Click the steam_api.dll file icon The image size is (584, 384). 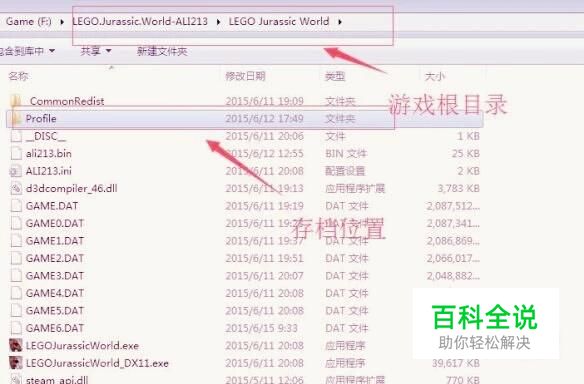pos(16,380)
